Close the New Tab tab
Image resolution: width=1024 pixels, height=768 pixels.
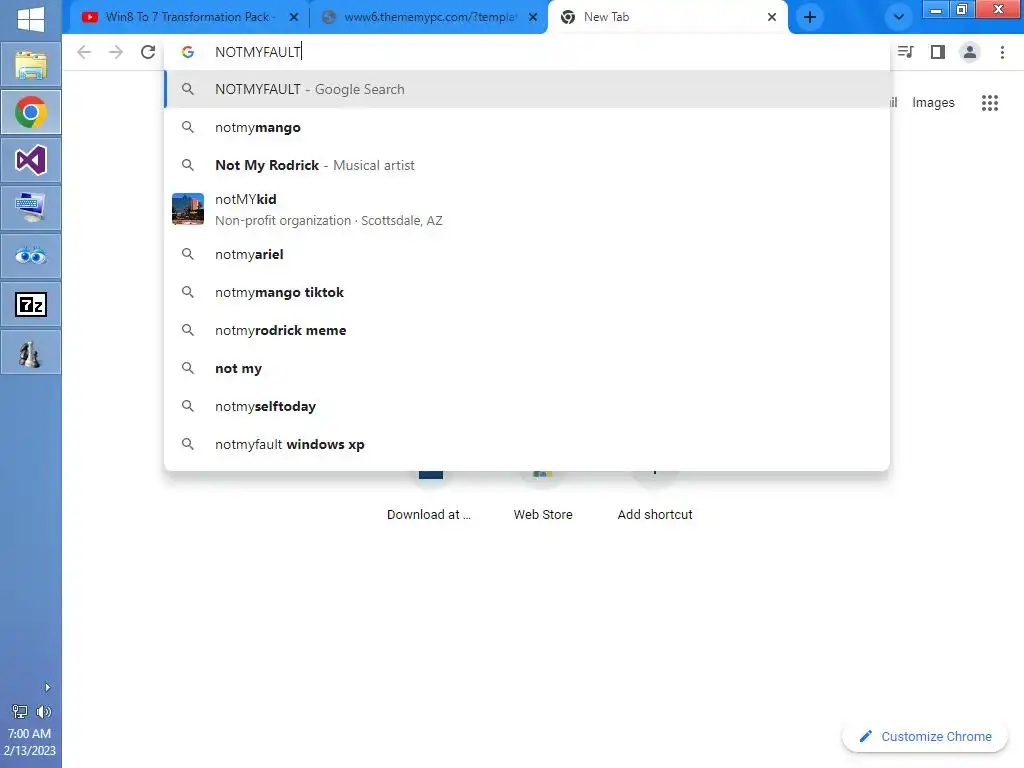coord(772,17)
